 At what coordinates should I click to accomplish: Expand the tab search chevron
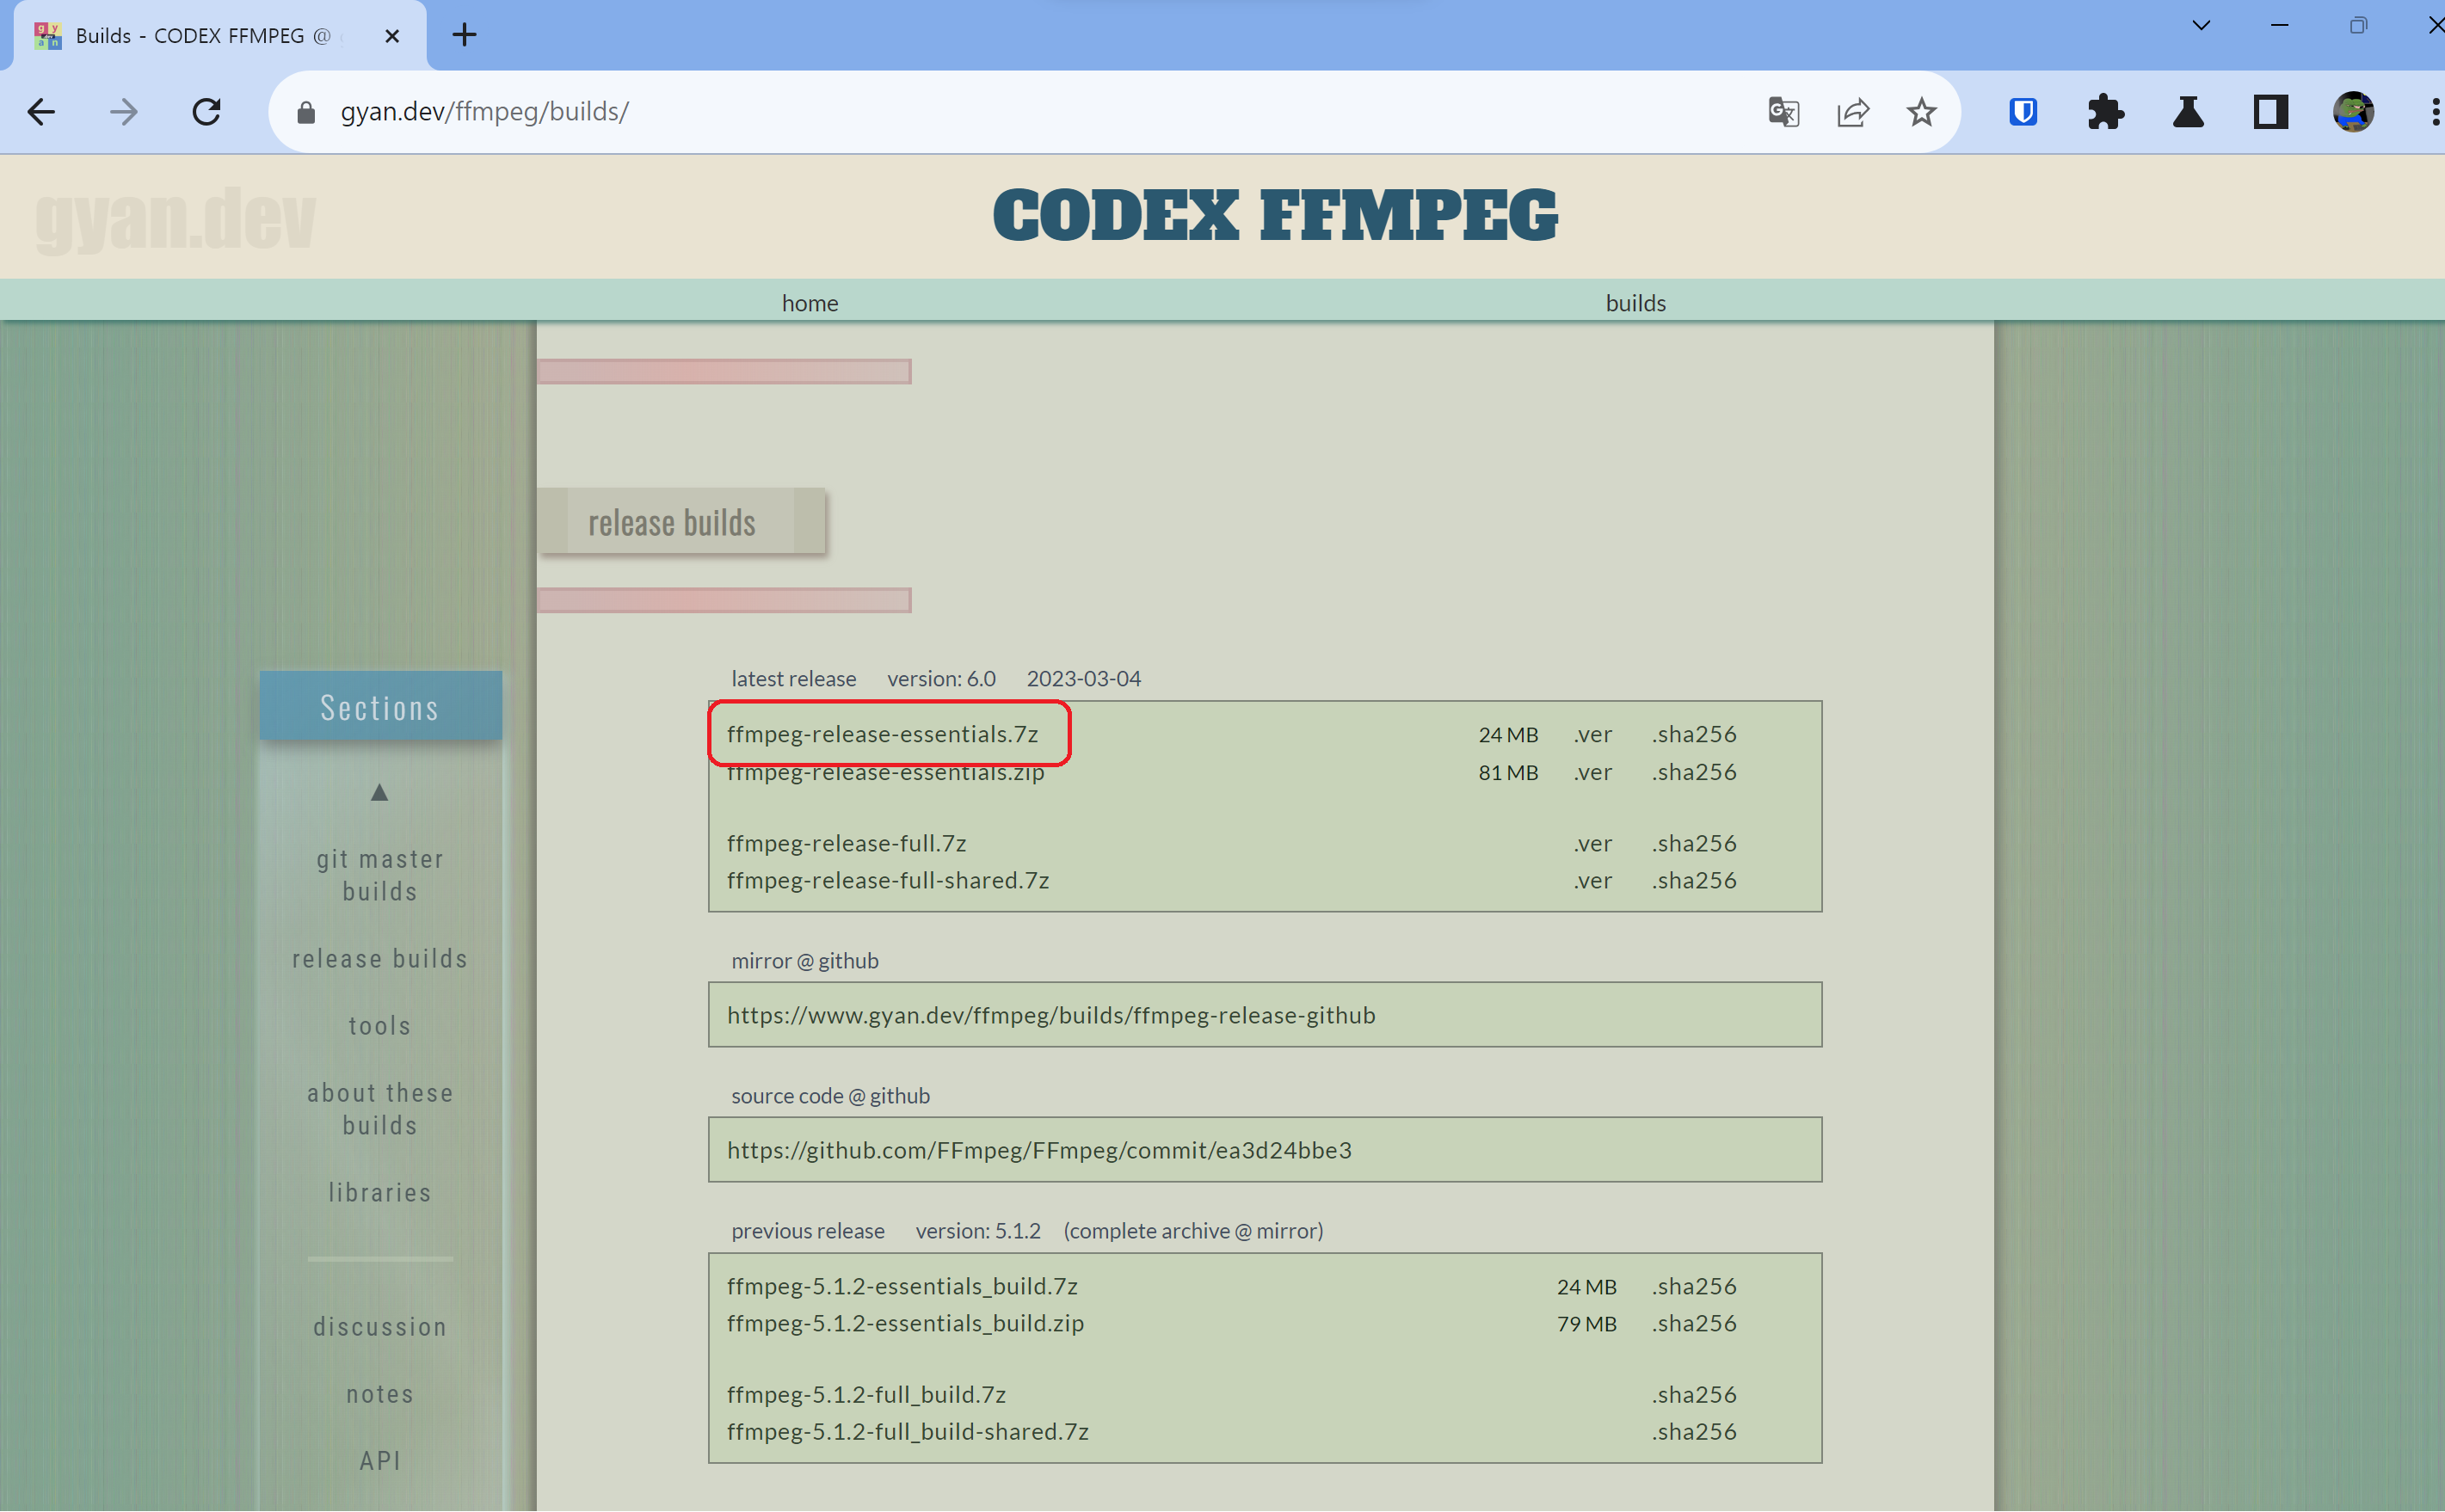pos(2201,25)
